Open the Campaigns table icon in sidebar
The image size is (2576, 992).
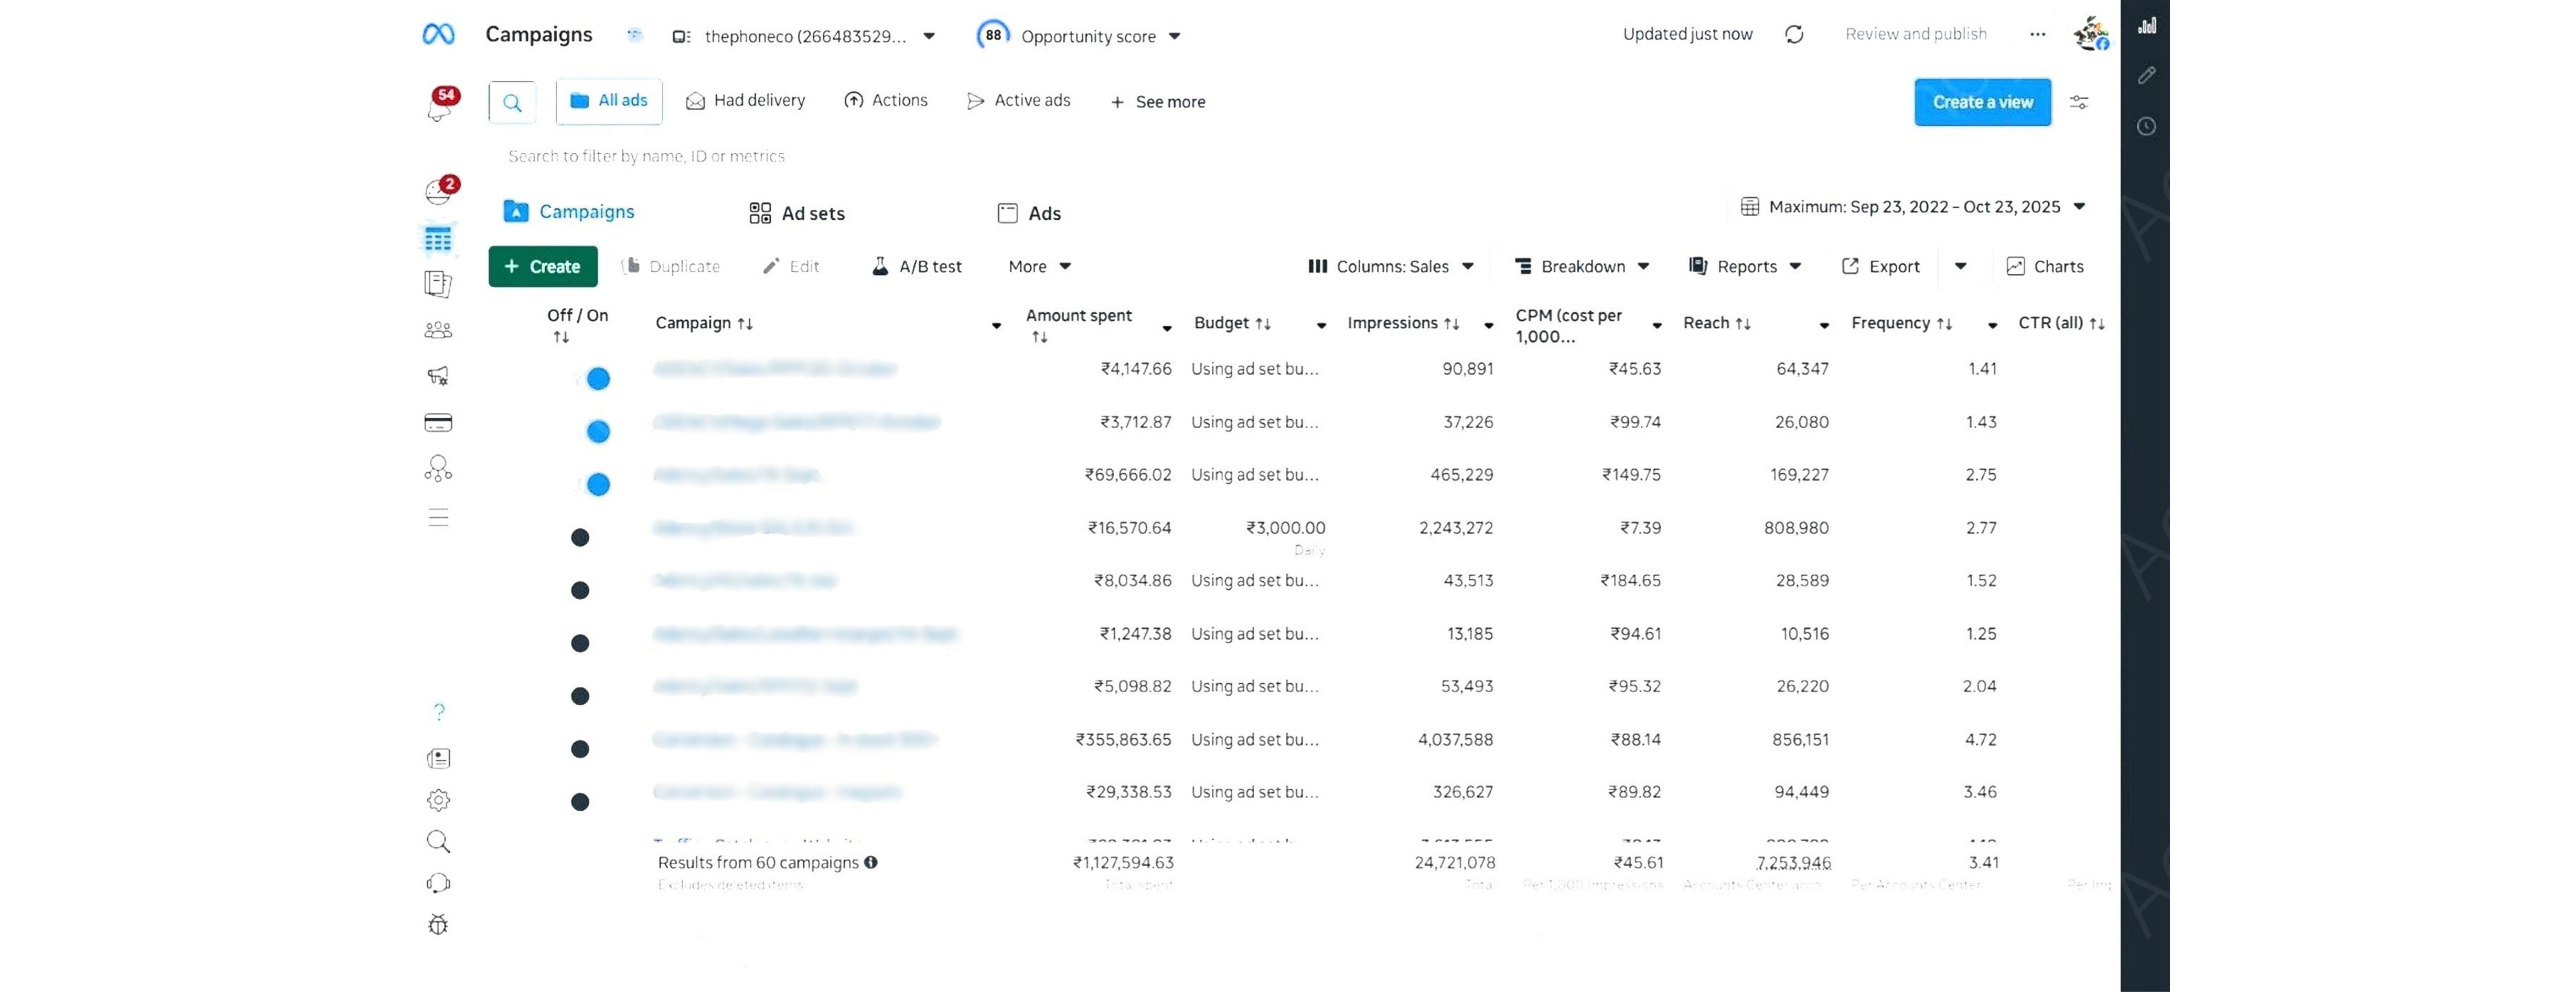(x=438, y=239)
